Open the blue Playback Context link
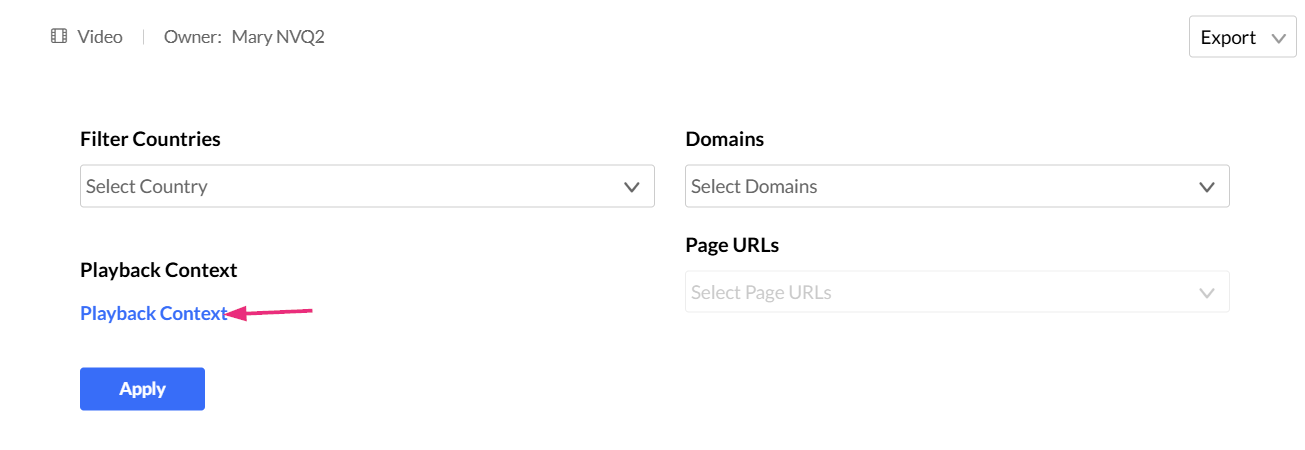This screenshot has height=450, width=1305. tap(153, 313)
